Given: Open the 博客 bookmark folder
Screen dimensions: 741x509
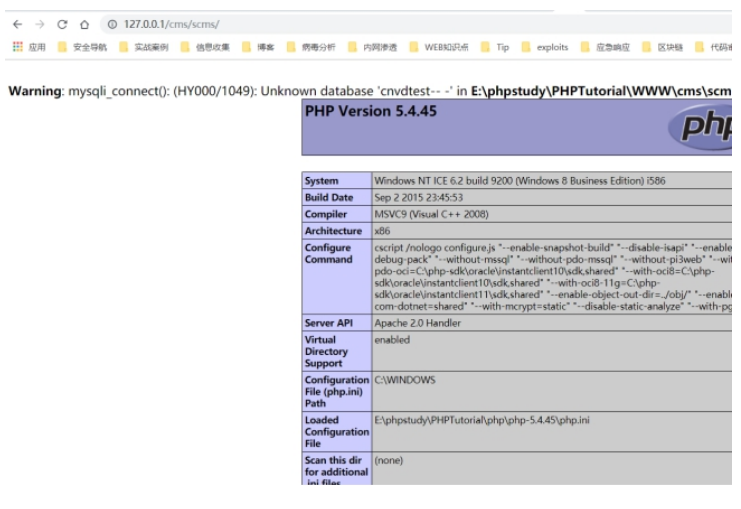Looking at the screenshot, I should click(258, 47).
